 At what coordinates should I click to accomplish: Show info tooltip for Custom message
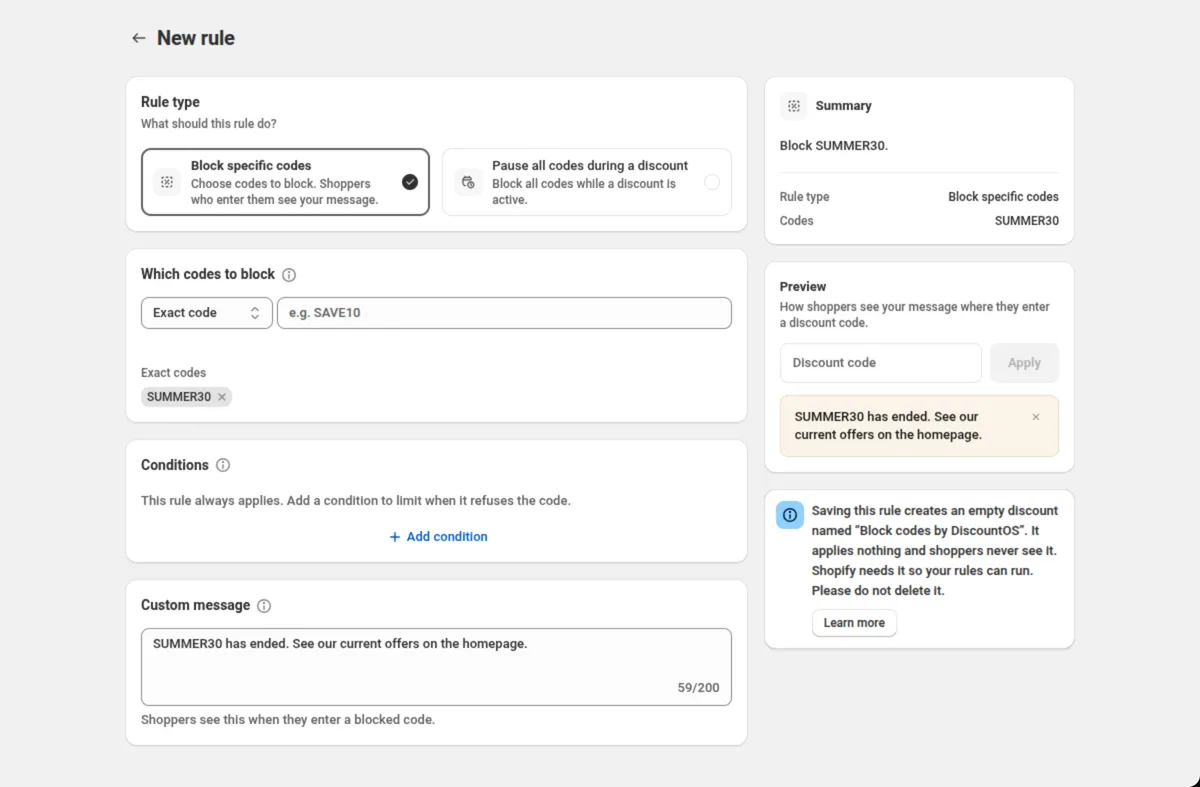pos(264,606)
